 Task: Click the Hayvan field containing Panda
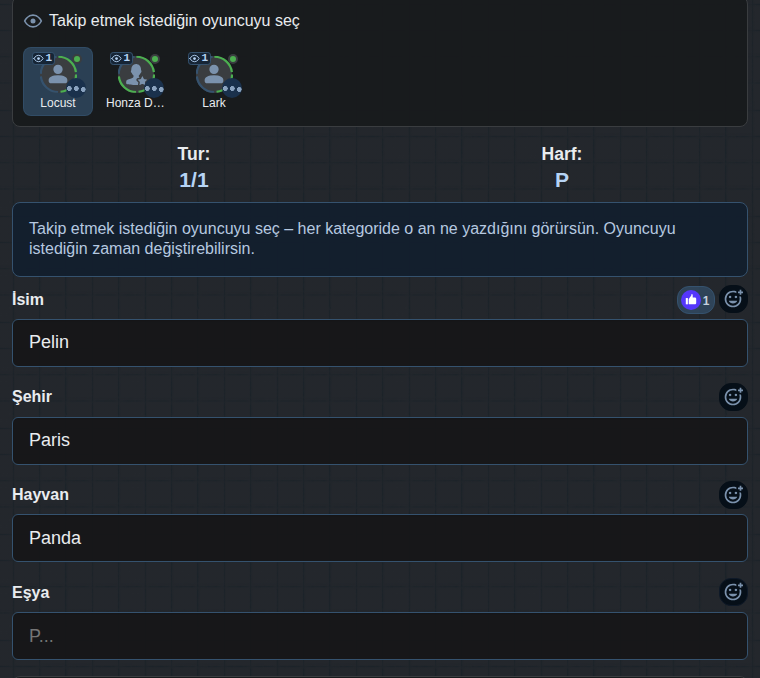pyautogui.click(x=380, y=538)
